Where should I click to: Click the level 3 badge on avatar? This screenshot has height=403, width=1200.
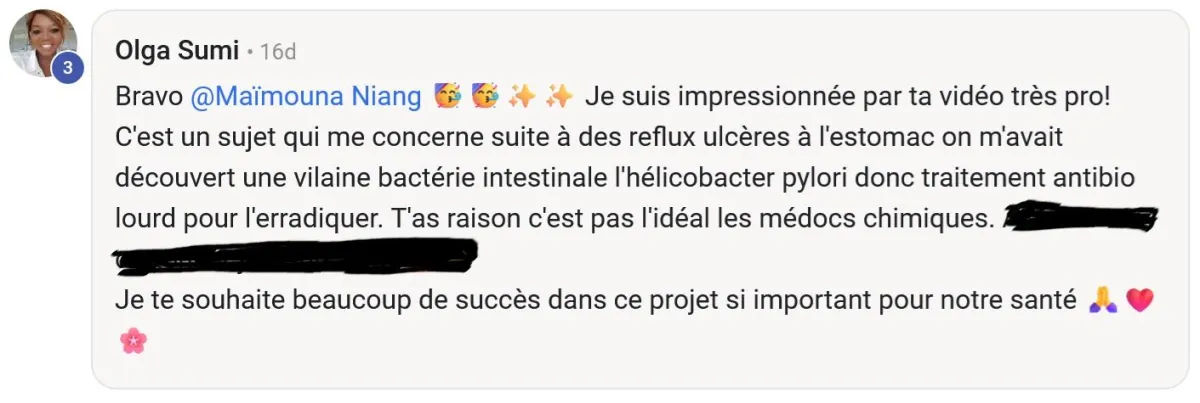click(x=67, y=68)
